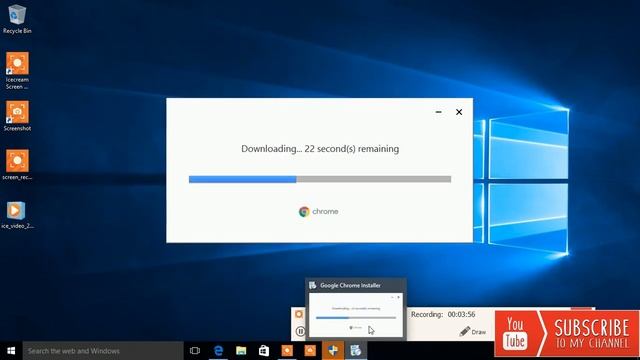The image size is (640, 360).
Task: Launch Microsoft Edge from the taskbar
Action: pyautogui.click(x=218, y=351)
